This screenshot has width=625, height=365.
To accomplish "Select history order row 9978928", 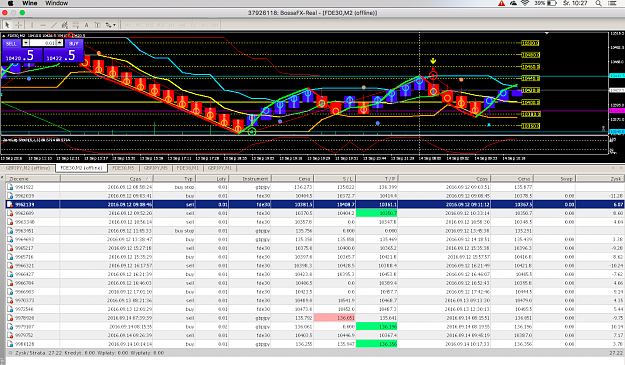I will [315, 318].
